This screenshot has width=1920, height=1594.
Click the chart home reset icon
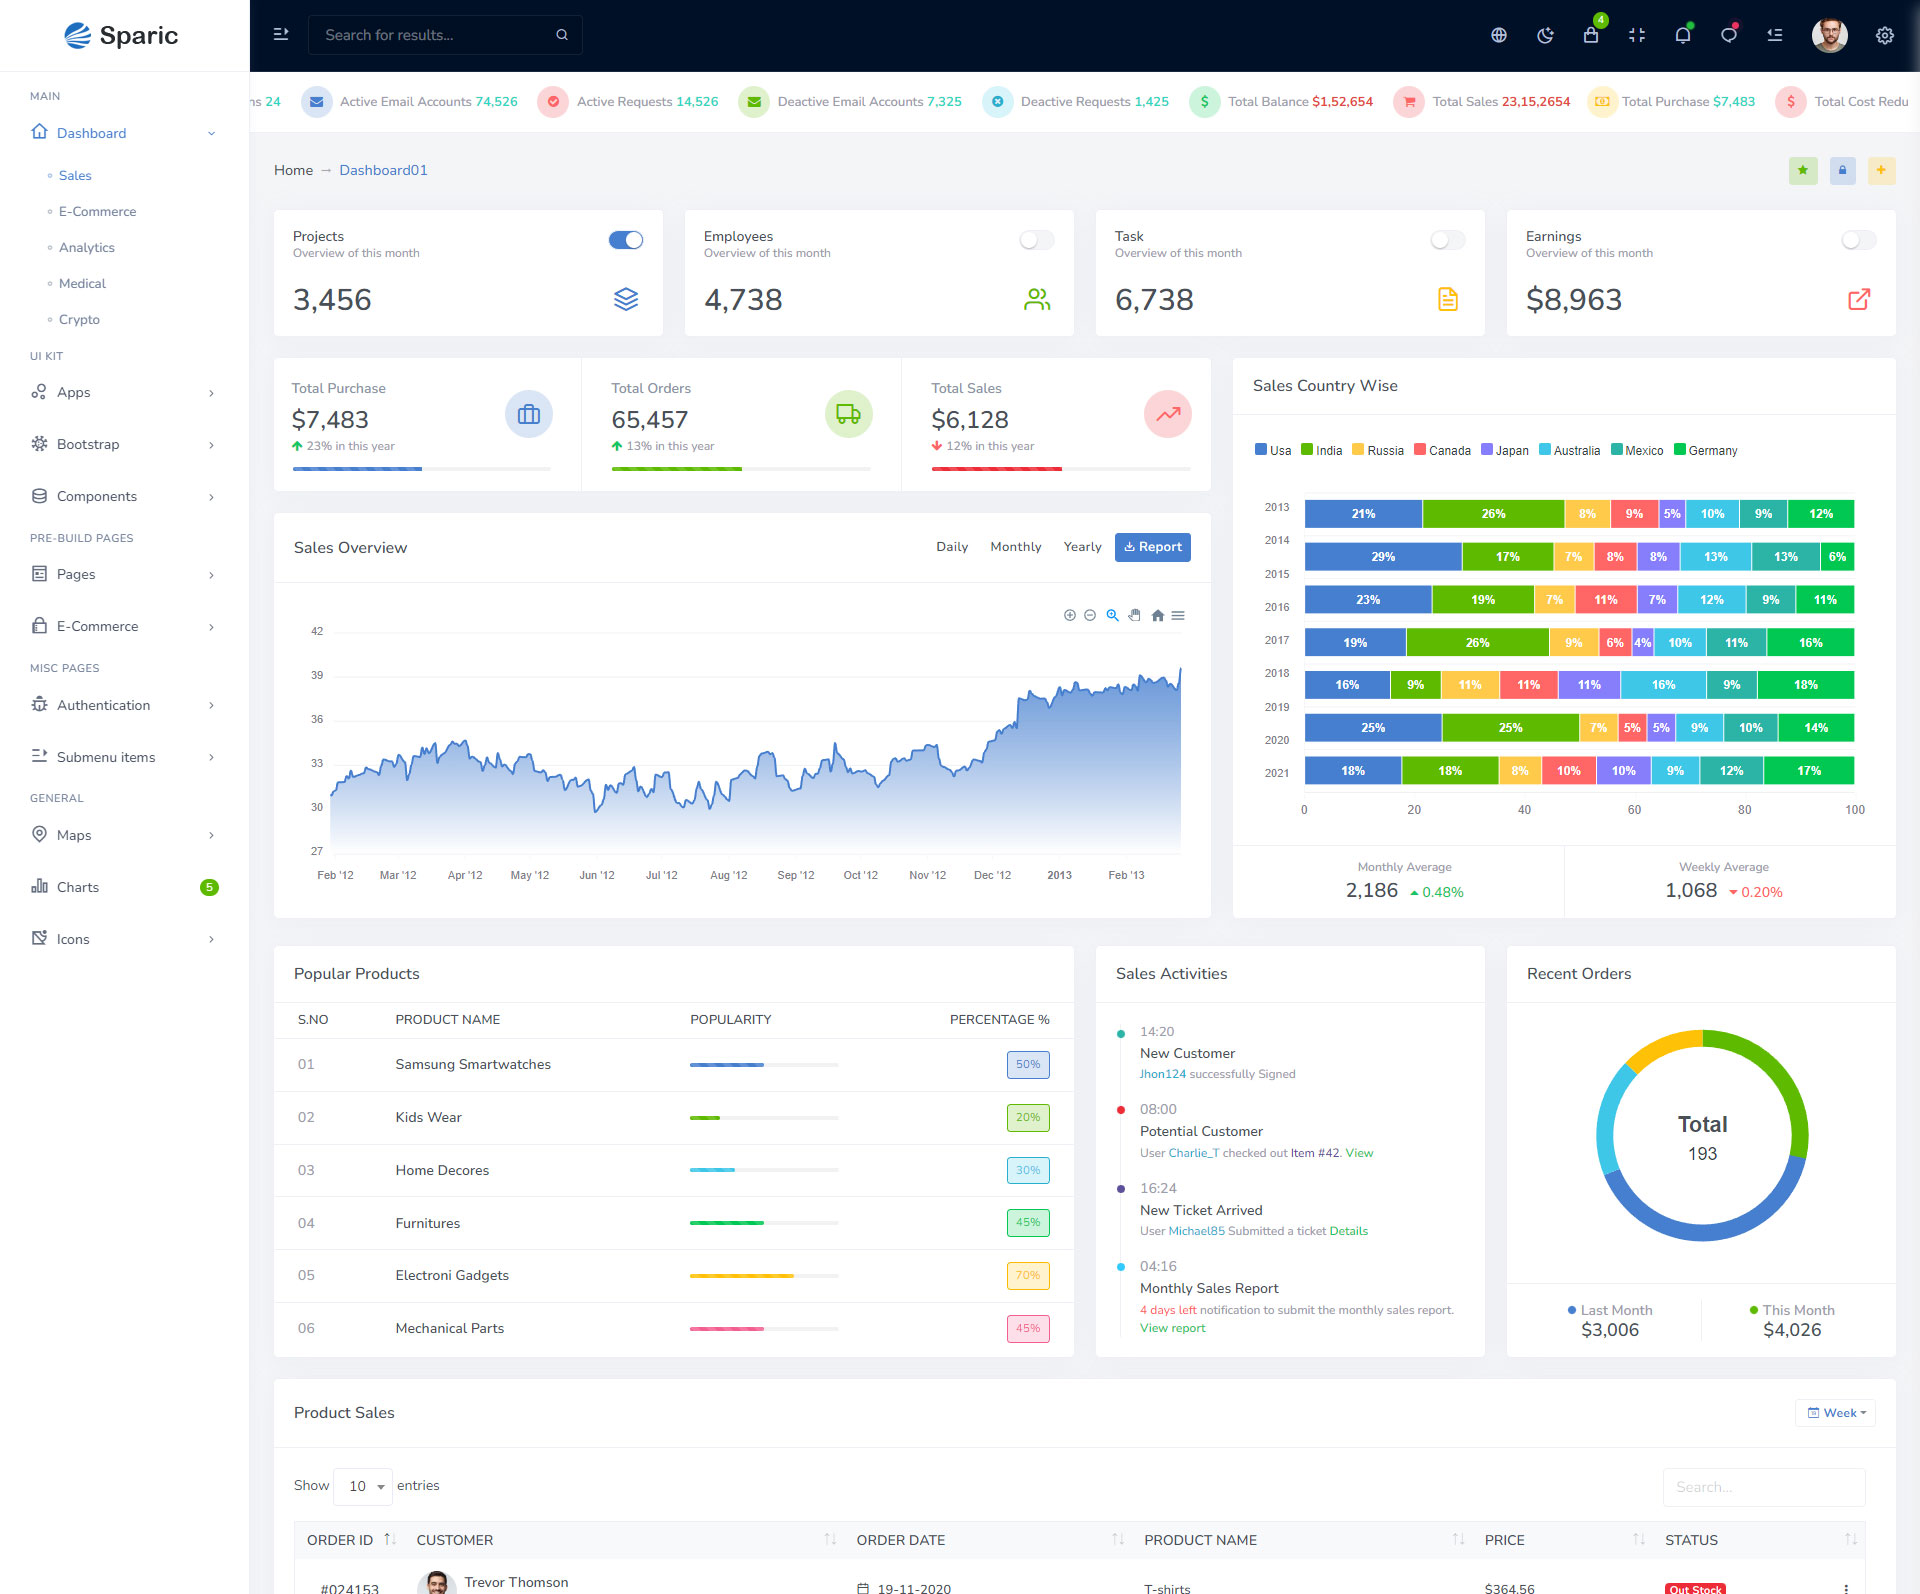(x=1157, y=616)
